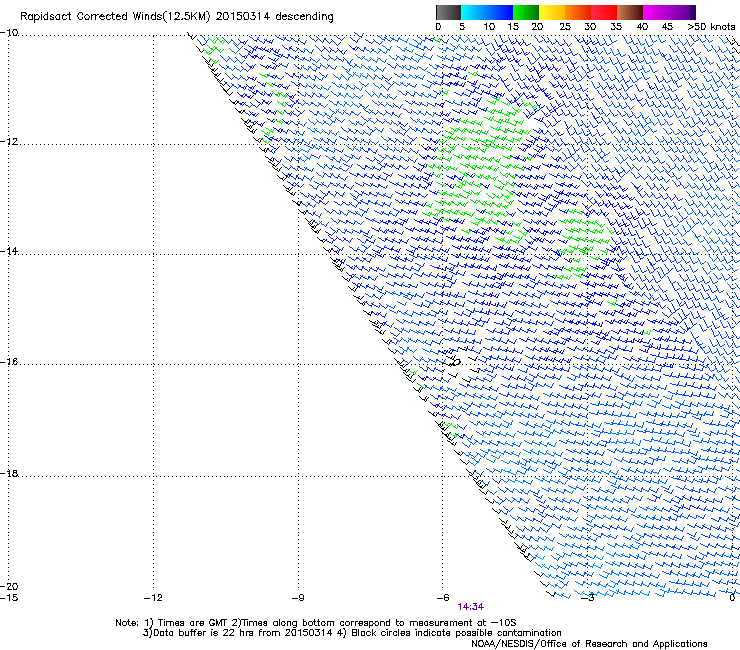Click the purple 14:34 time label
Image resolution: width=740 pixels, height=650 pixels.
click(x=471, y=607)
